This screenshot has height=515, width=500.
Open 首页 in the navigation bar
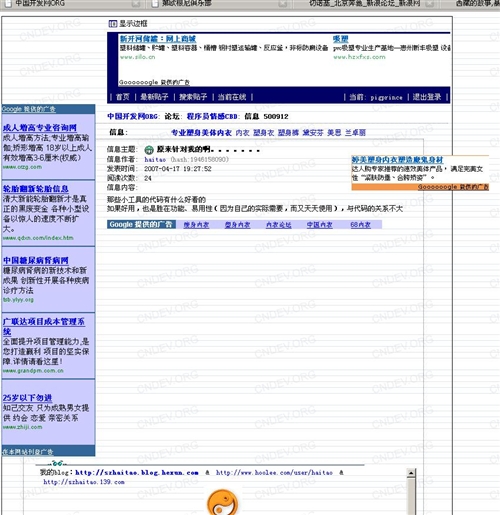coord(122,97)
